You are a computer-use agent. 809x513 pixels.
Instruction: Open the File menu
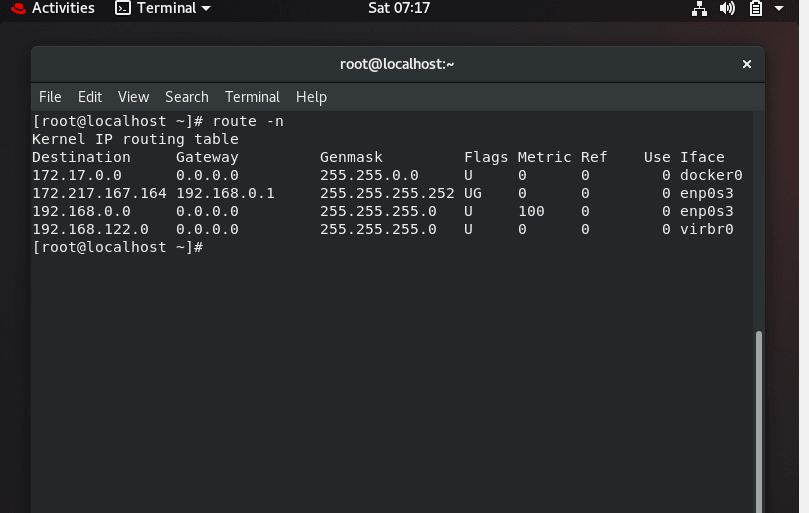pos(50,97)
